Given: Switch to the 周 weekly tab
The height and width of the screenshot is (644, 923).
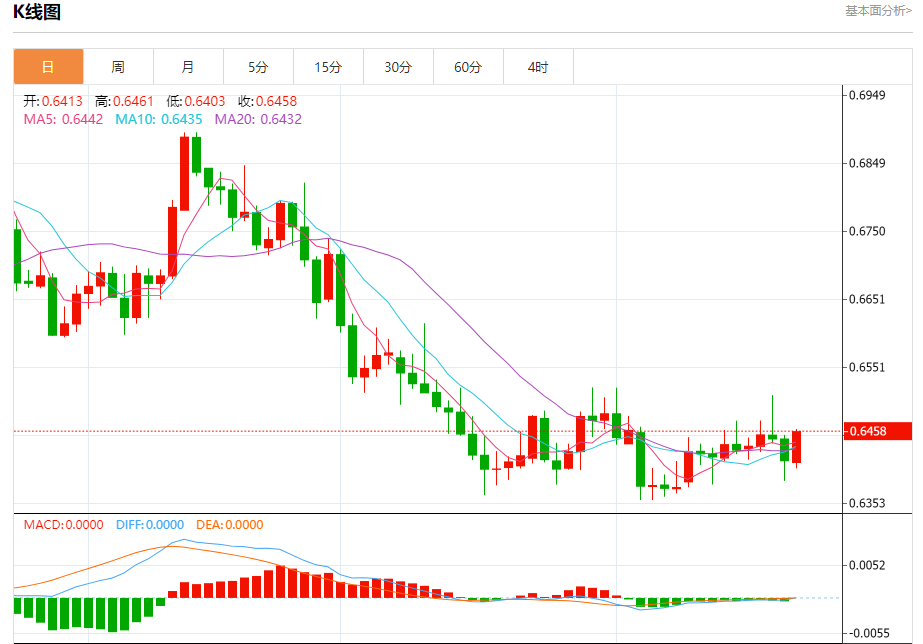Looking at the screenshot, I should (118, 67).
